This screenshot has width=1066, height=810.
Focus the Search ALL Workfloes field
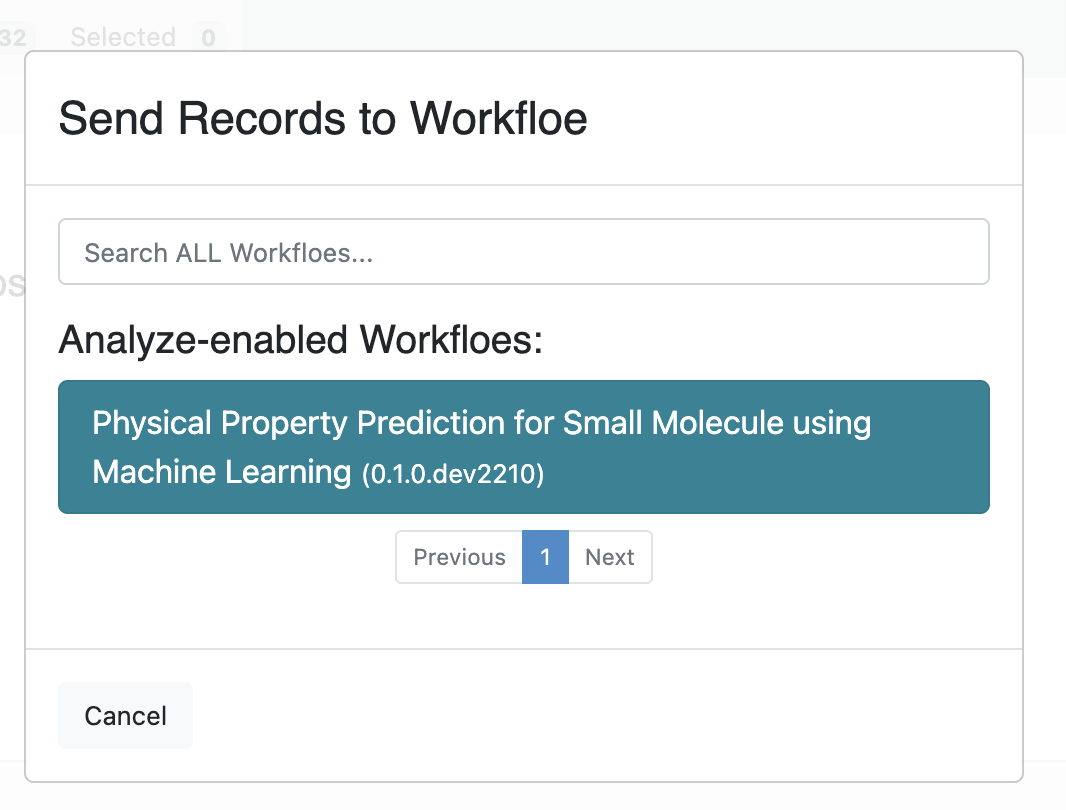(x=523, y=252)
